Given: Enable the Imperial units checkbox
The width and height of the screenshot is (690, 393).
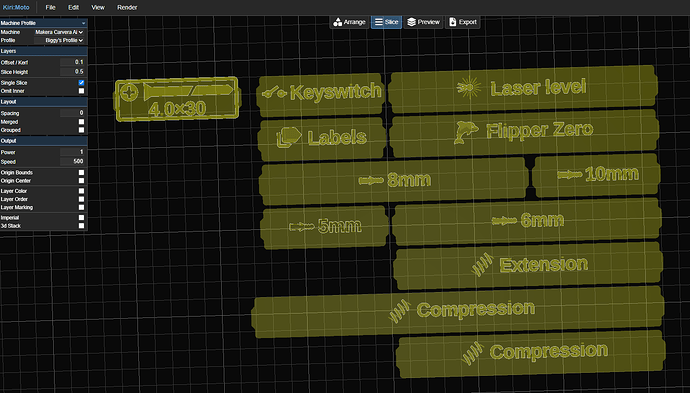Looking at the screenshot, I should click(x=81, y=217).
